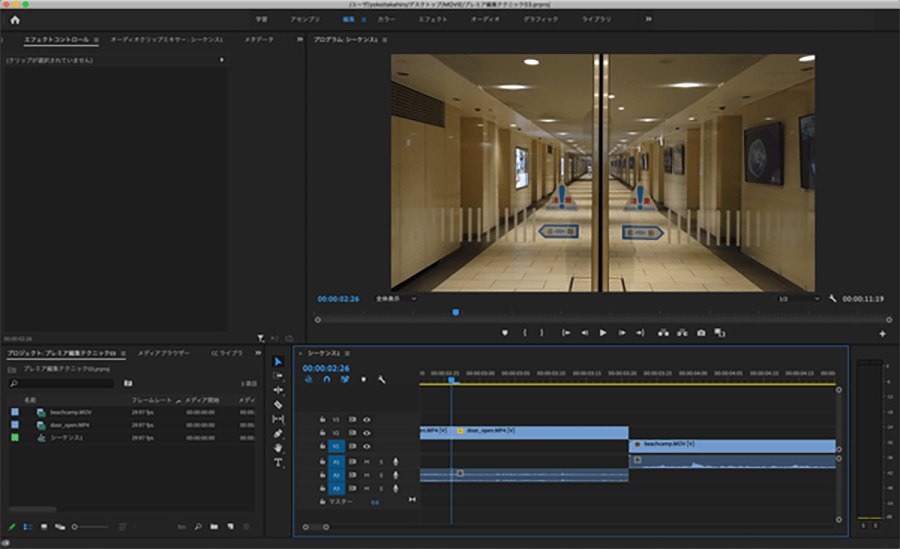900x549 pixels.
Task: Select the Hand tool
Action: [x=278, y=448]
